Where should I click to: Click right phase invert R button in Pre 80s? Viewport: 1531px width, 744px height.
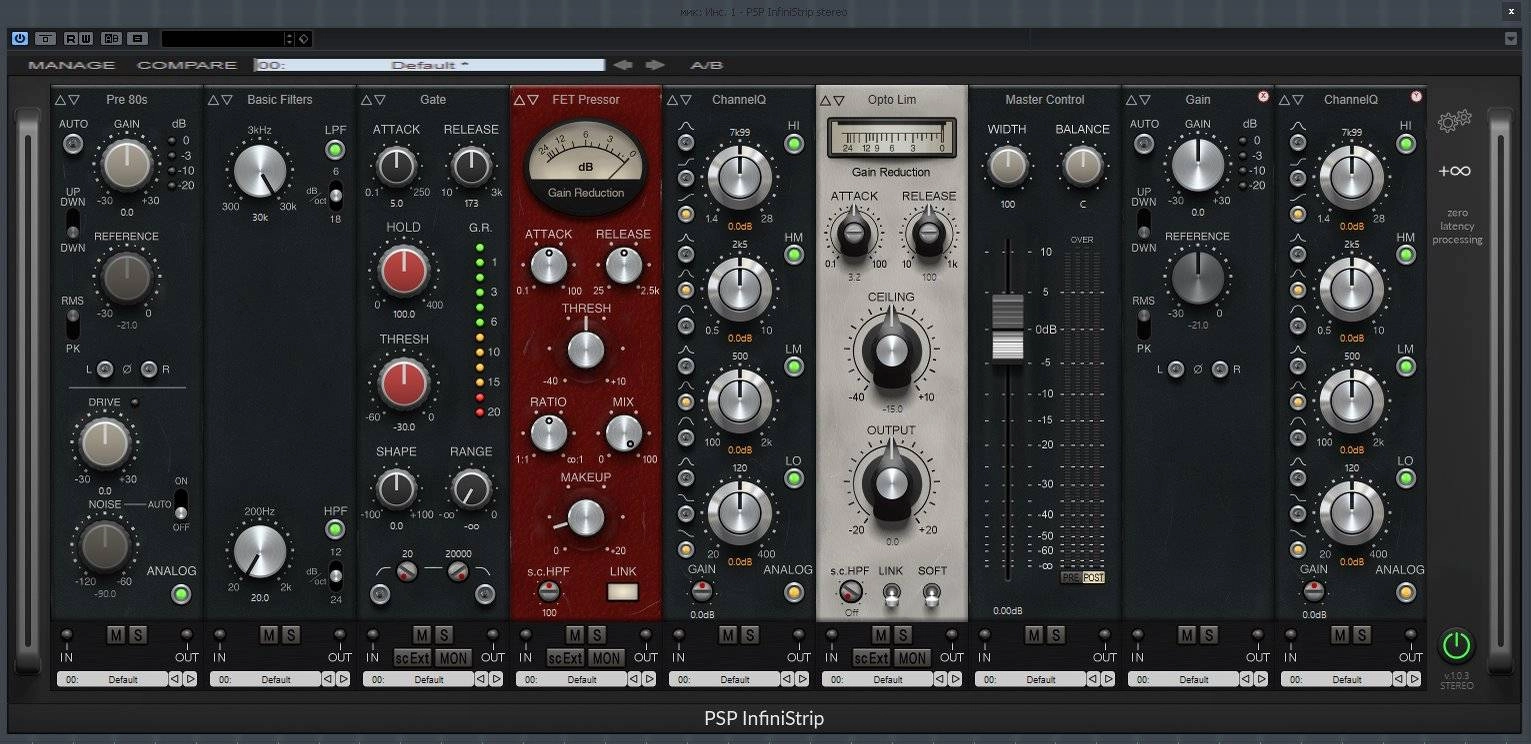149,369
